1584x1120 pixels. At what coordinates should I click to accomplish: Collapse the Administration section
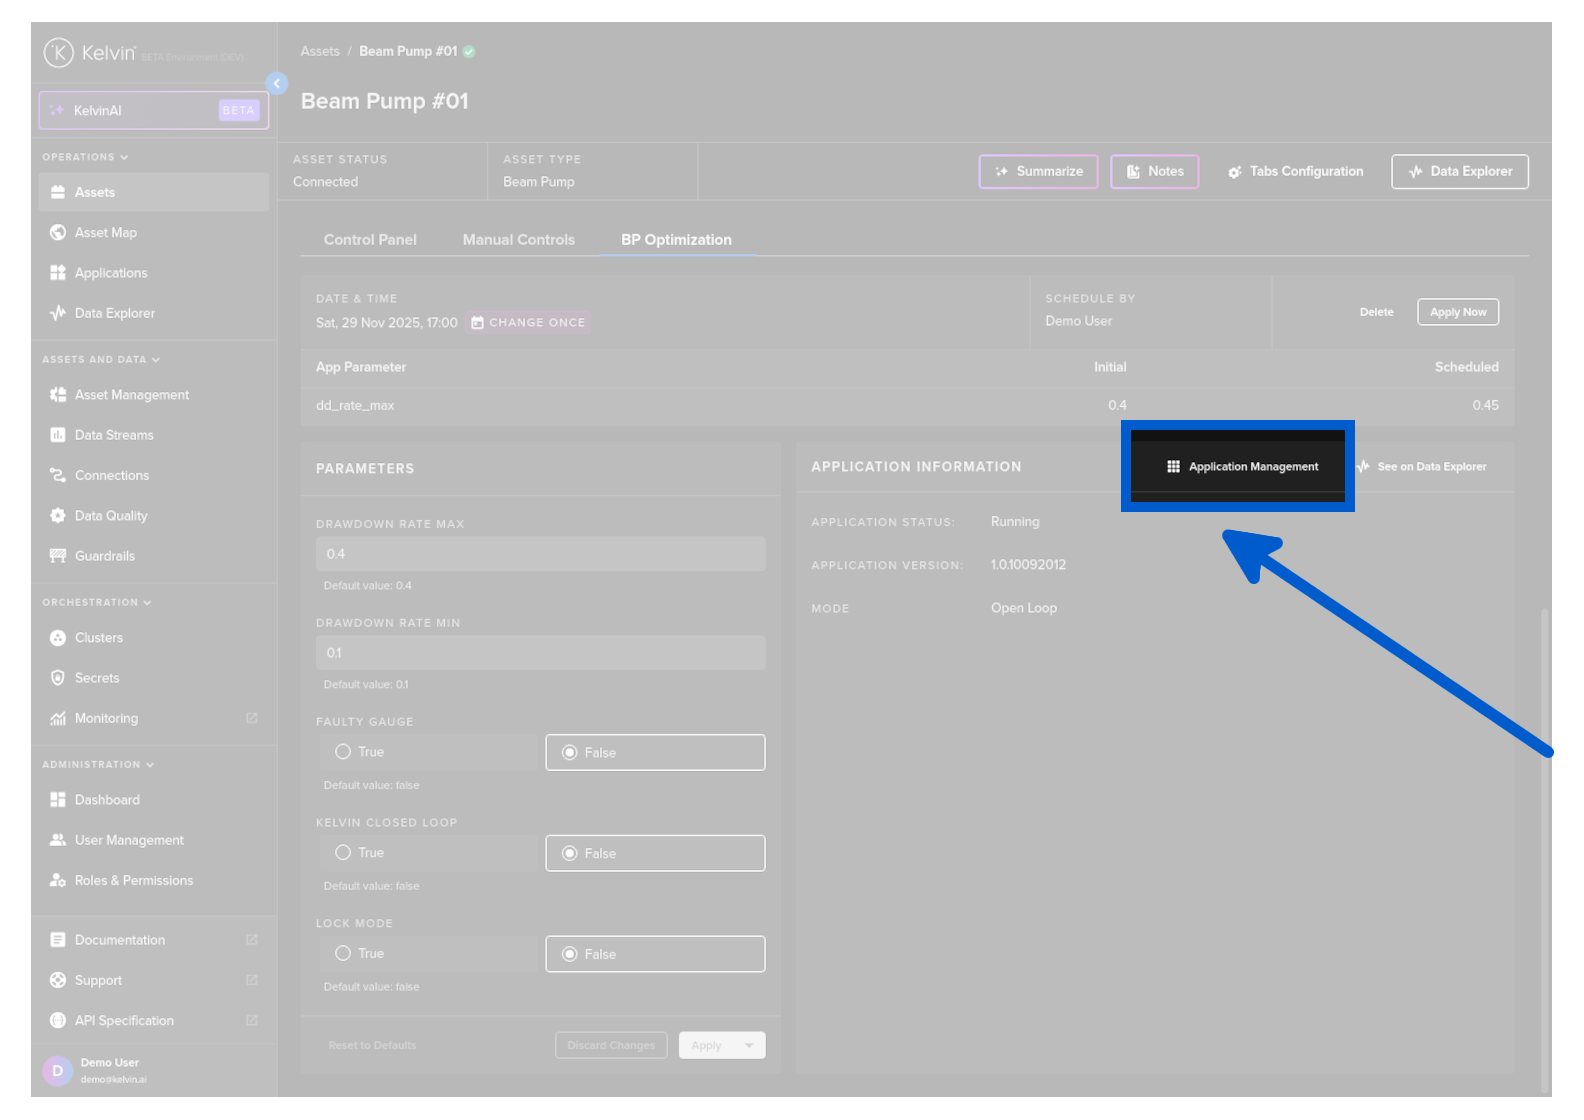pyautogui.click(x=150, y=765)
